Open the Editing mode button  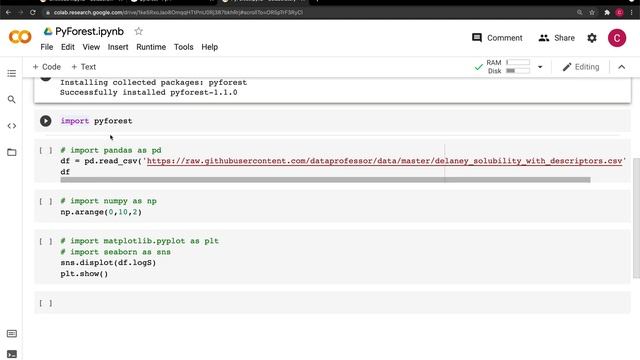[580, 67]
